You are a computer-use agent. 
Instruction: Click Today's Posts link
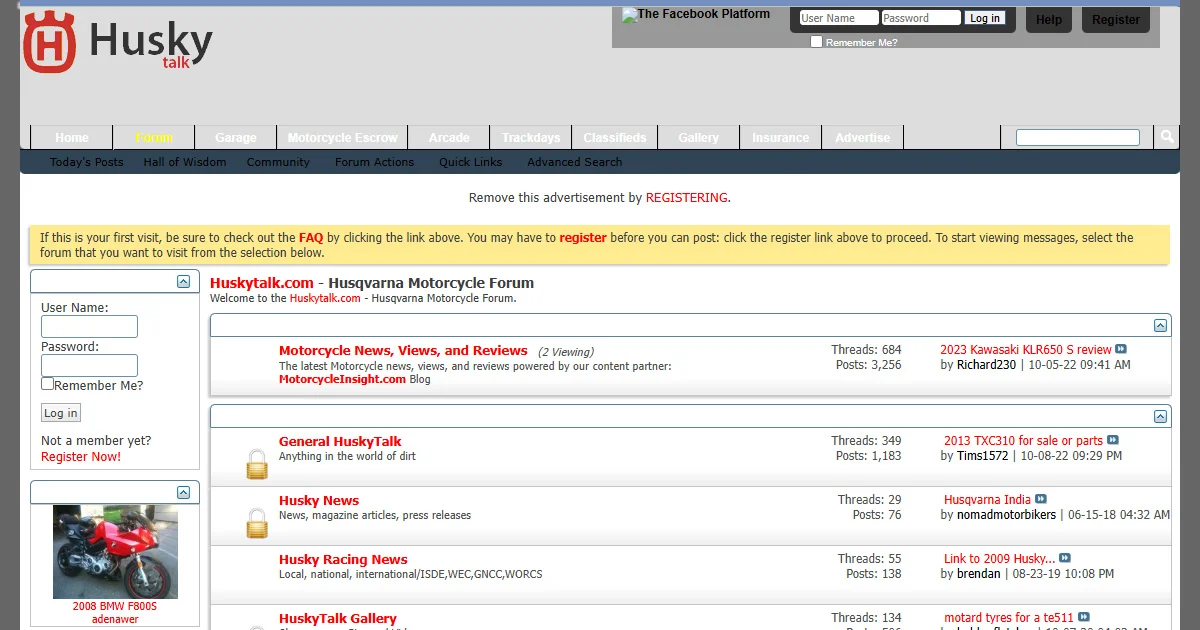pyautogui.click(x=87, y=162)
